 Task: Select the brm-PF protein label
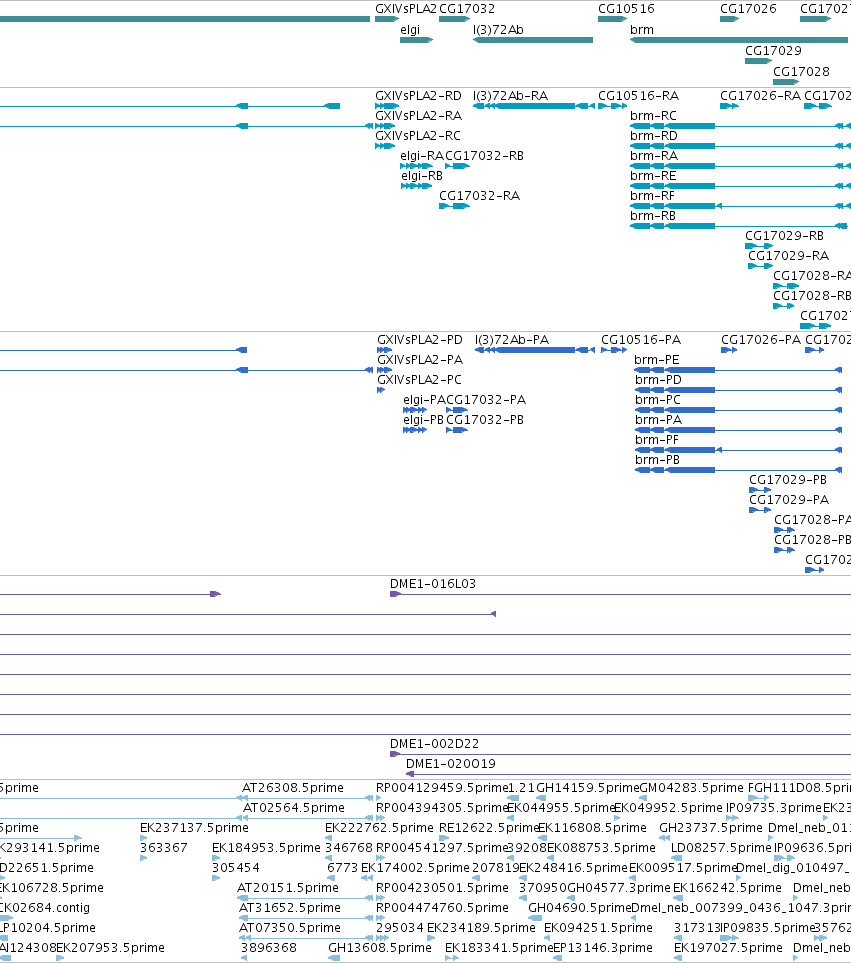coord(657,440)
